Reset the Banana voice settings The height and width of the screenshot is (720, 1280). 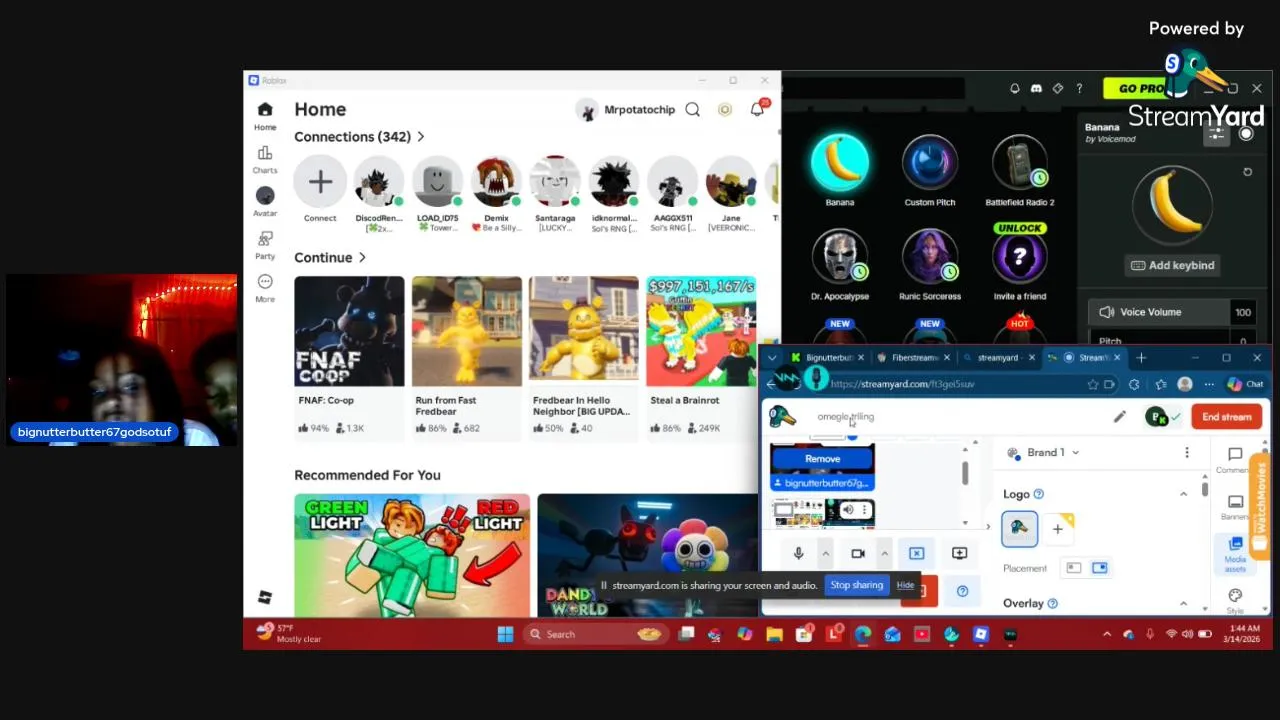pos(1247,172)
